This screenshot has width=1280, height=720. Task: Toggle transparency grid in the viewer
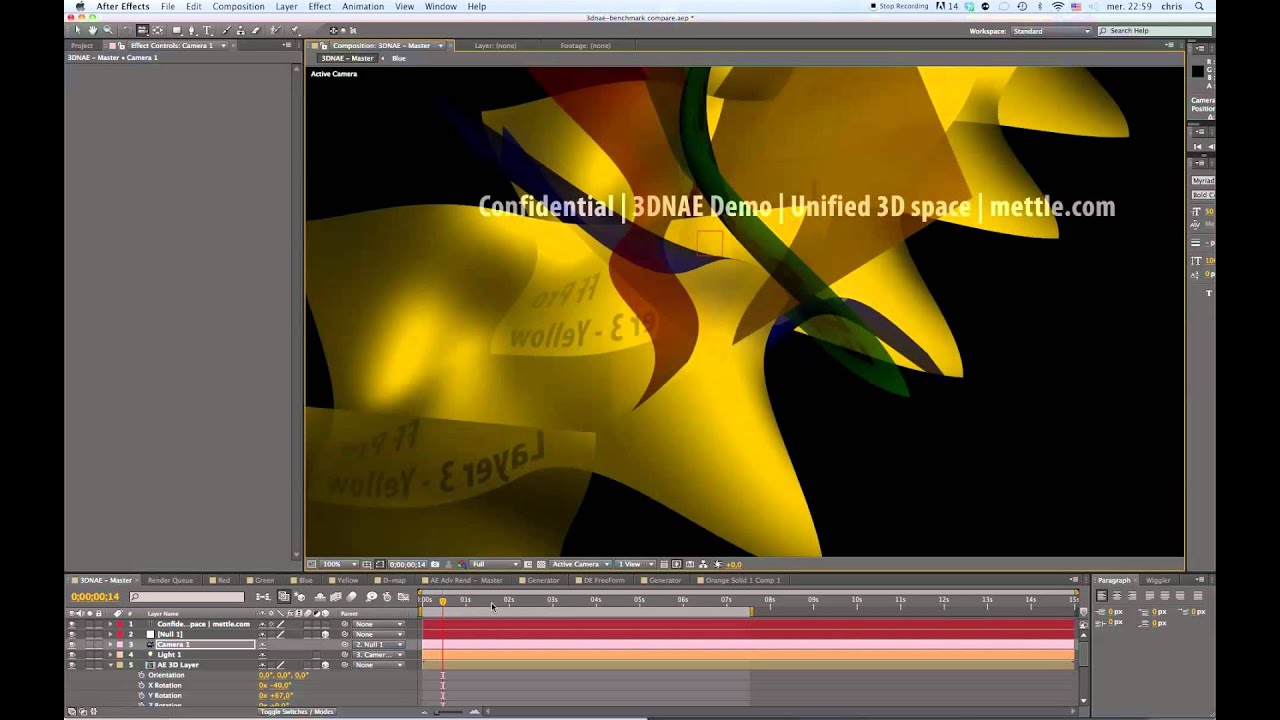541,564
